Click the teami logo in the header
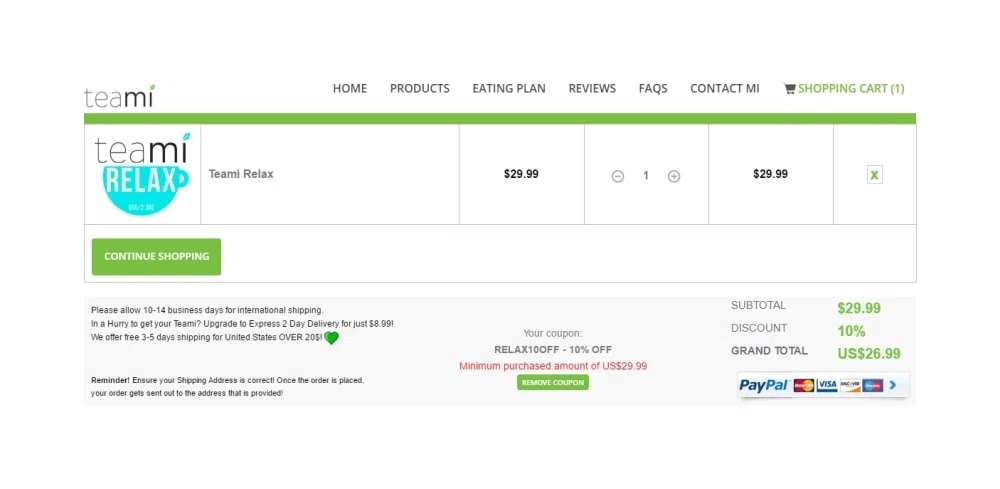The height and width of the screenshot is (489, 1000). (119, 96)
